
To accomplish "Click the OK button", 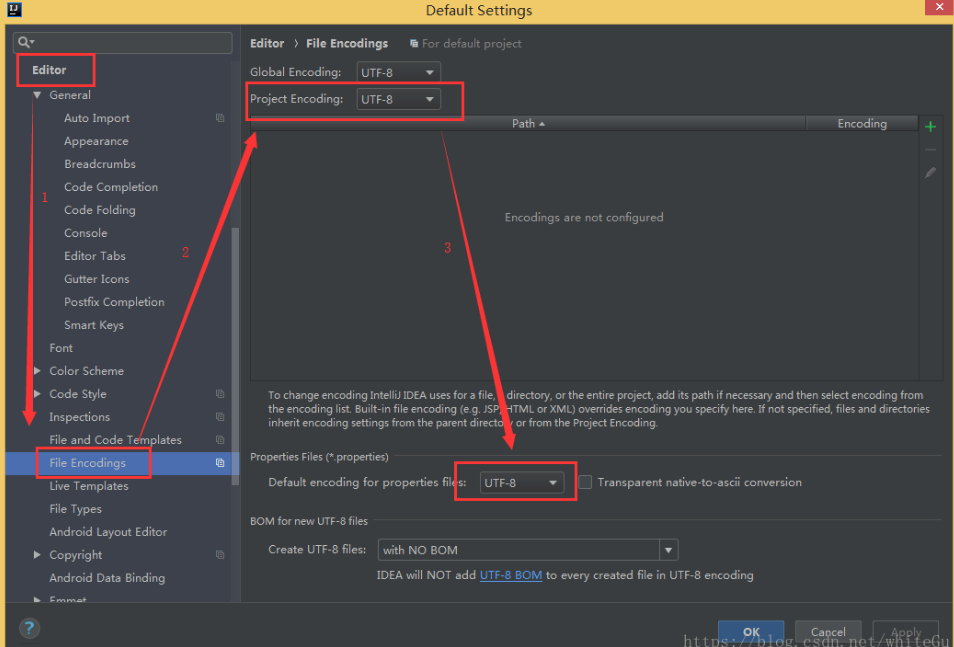I will [x=751, y=632].
